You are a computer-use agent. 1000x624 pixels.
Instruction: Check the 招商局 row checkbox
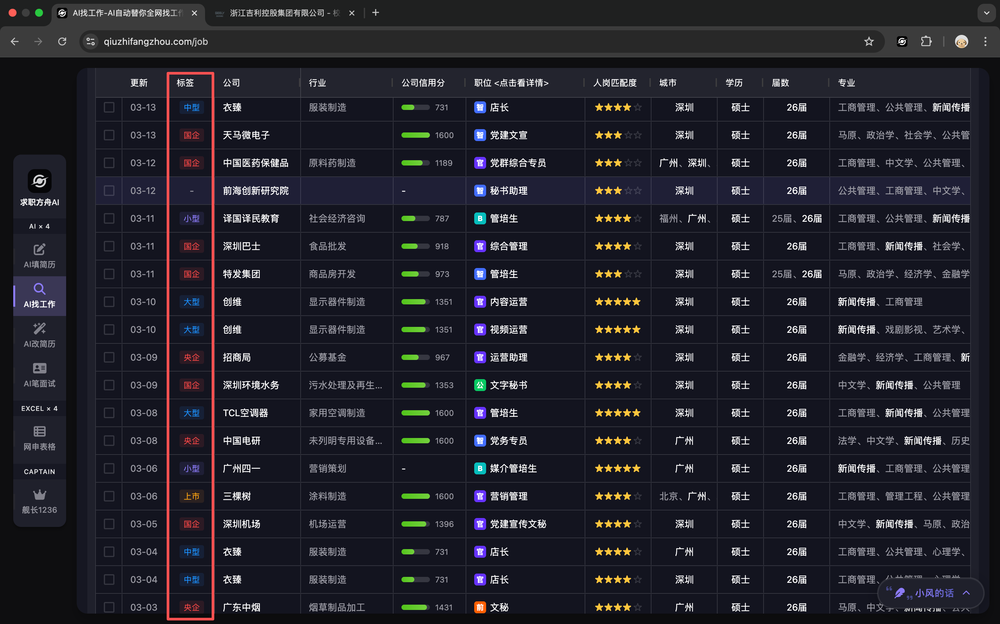(109, 357)
